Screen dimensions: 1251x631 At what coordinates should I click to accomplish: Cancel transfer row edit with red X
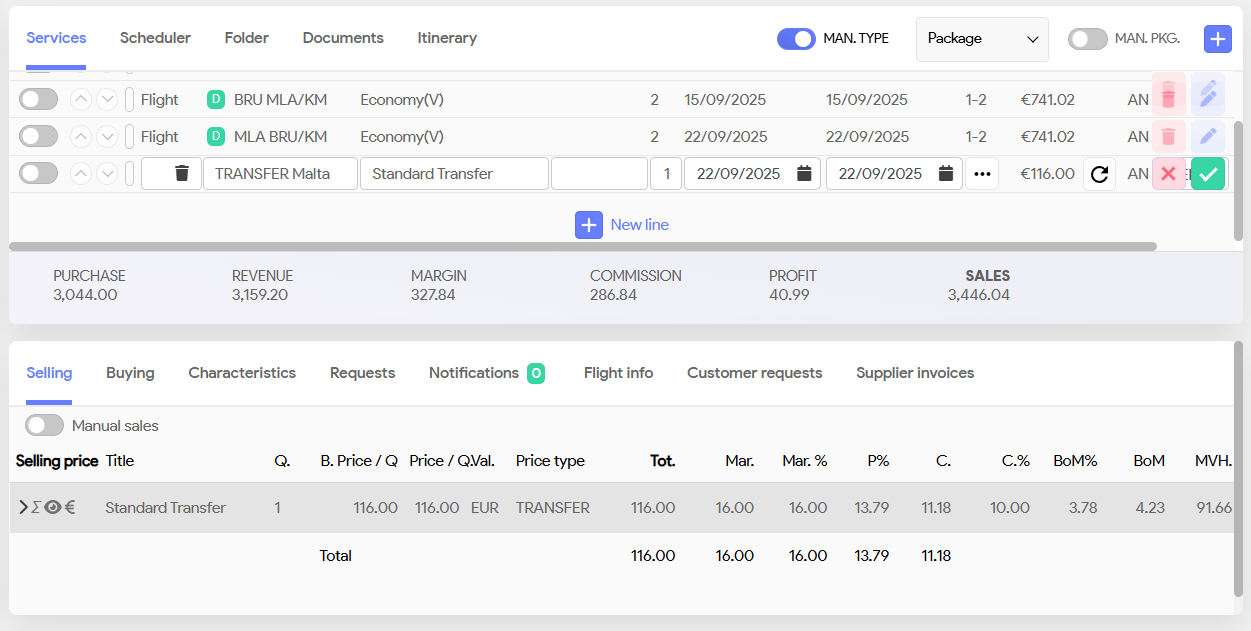point(1168,174)
